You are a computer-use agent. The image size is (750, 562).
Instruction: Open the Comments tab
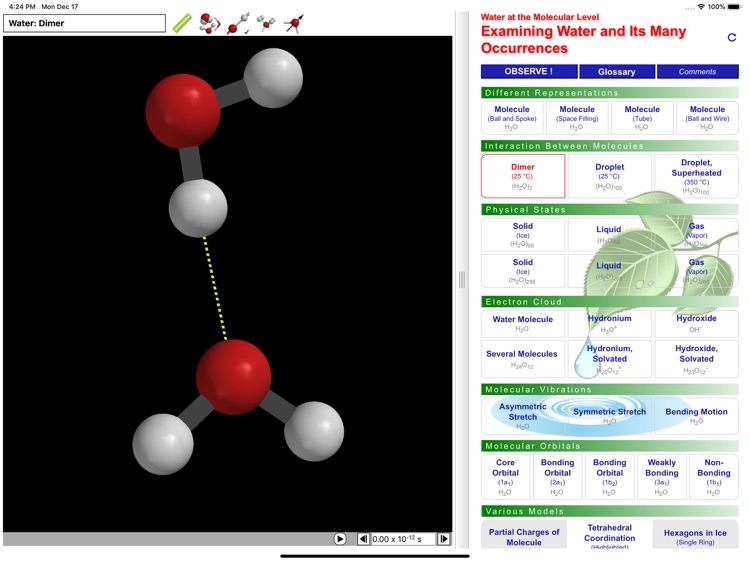(697, 71)
